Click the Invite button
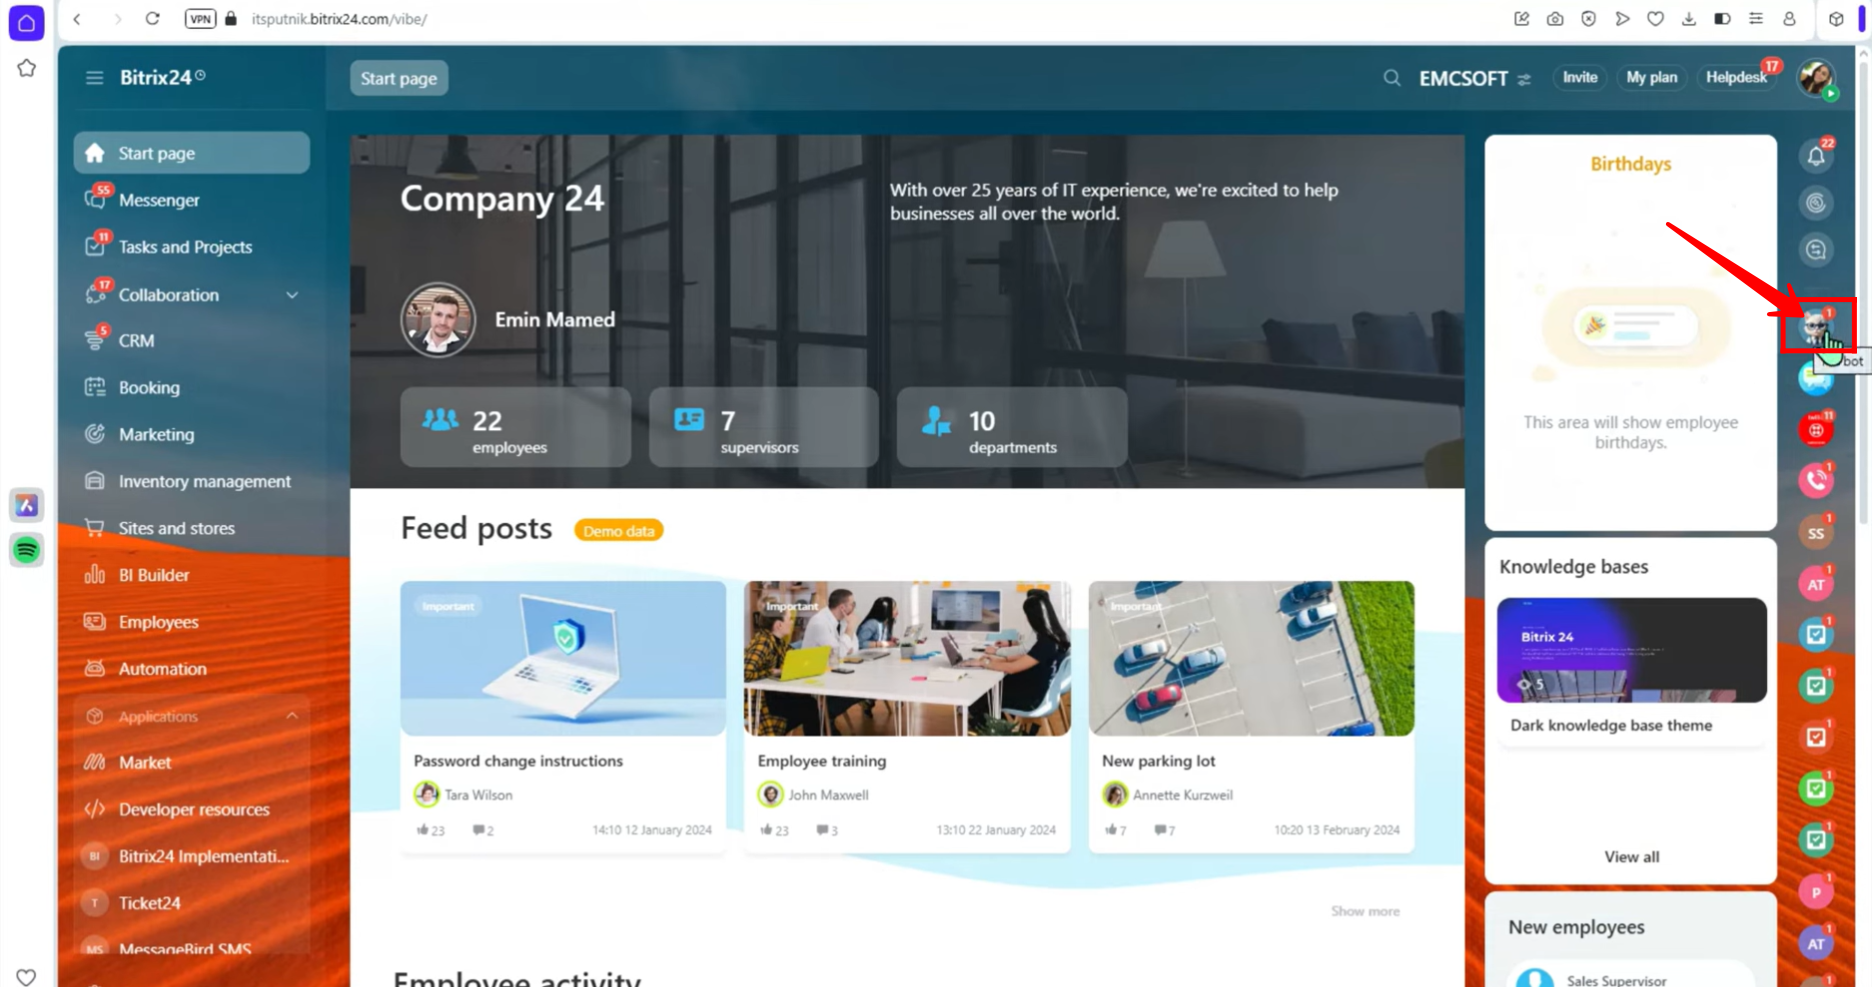 click(1580, 78)
